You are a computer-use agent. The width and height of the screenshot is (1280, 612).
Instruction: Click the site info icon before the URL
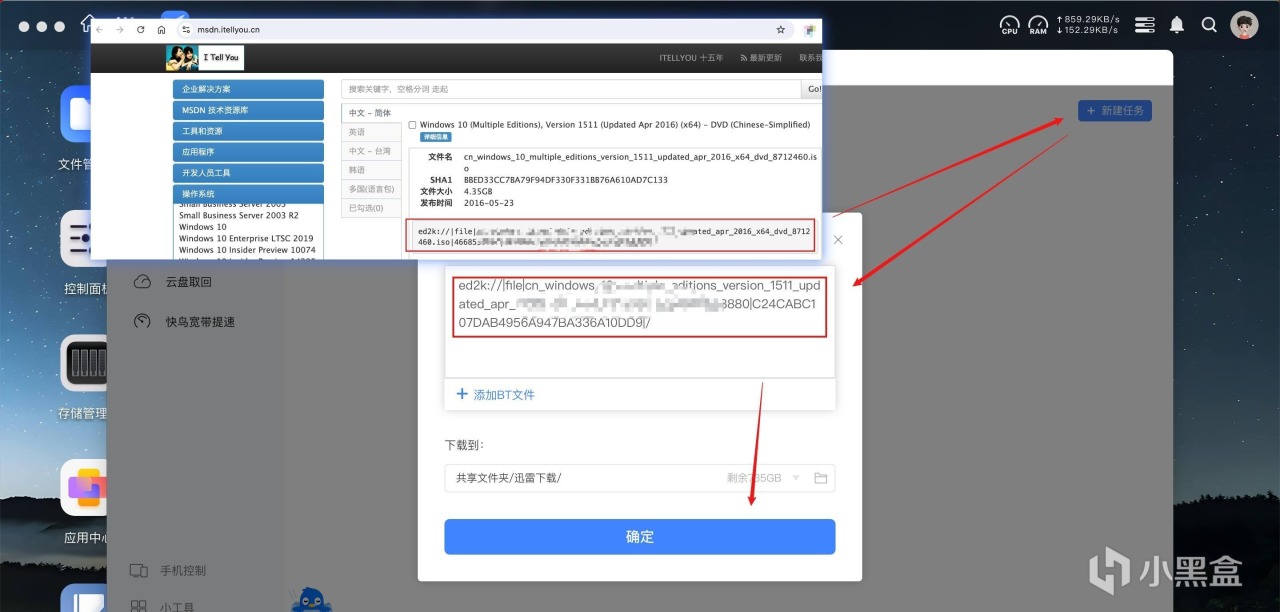(x=185, y=30)
